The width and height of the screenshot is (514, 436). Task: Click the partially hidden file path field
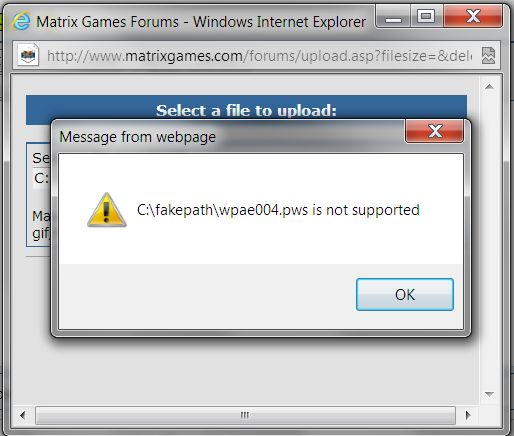pos(41,178)
